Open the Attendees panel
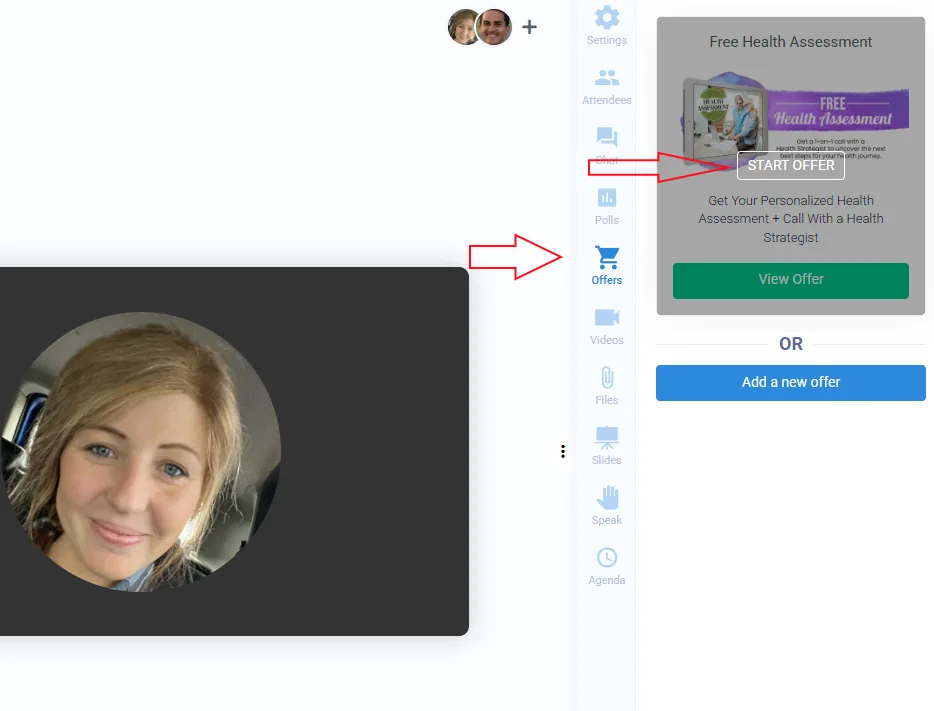Screen dimensions: 934x711 point(607,78)
